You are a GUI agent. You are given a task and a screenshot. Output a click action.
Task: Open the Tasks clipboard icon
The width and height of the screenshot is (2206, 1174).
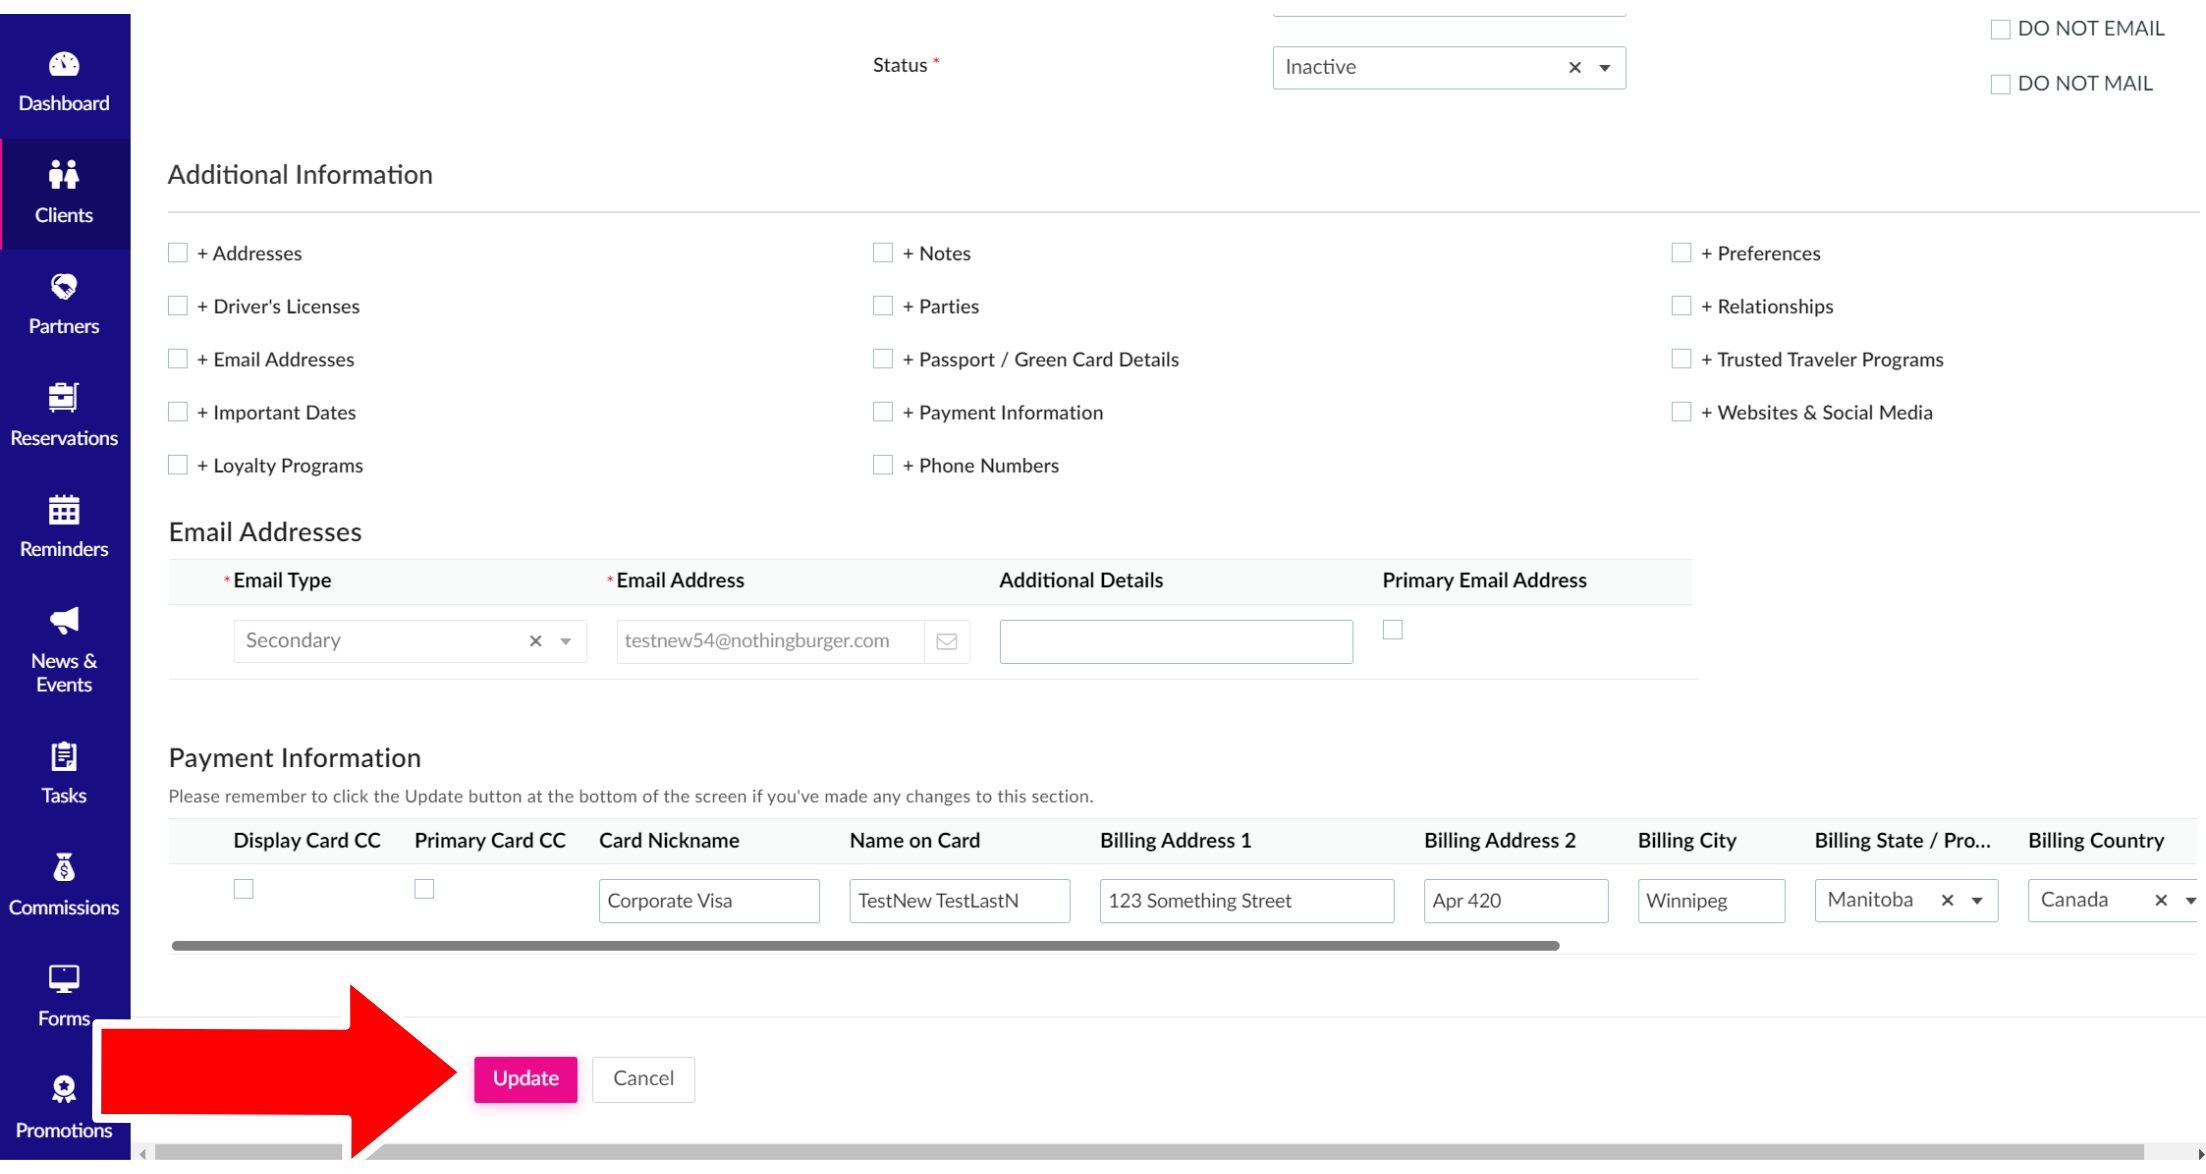64,757
